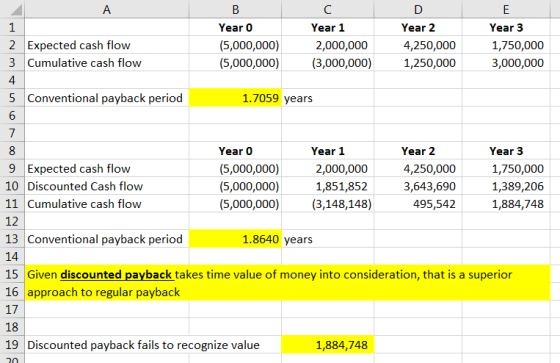Click the 3,000,000 cell in row 3
Image resolution: width=560 pixels, height=363 pixels.
(506, 63)
